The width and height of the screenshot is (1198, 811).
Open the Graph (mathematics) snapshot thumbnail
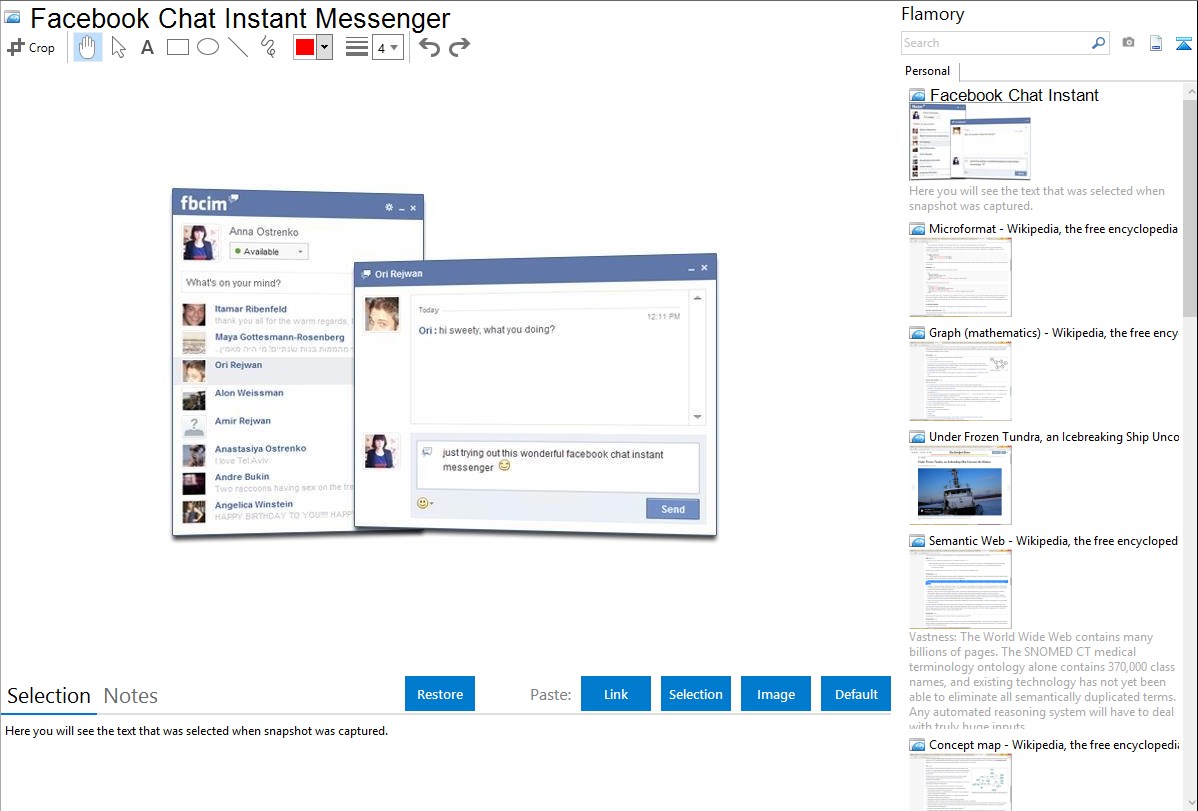(960, 381)
